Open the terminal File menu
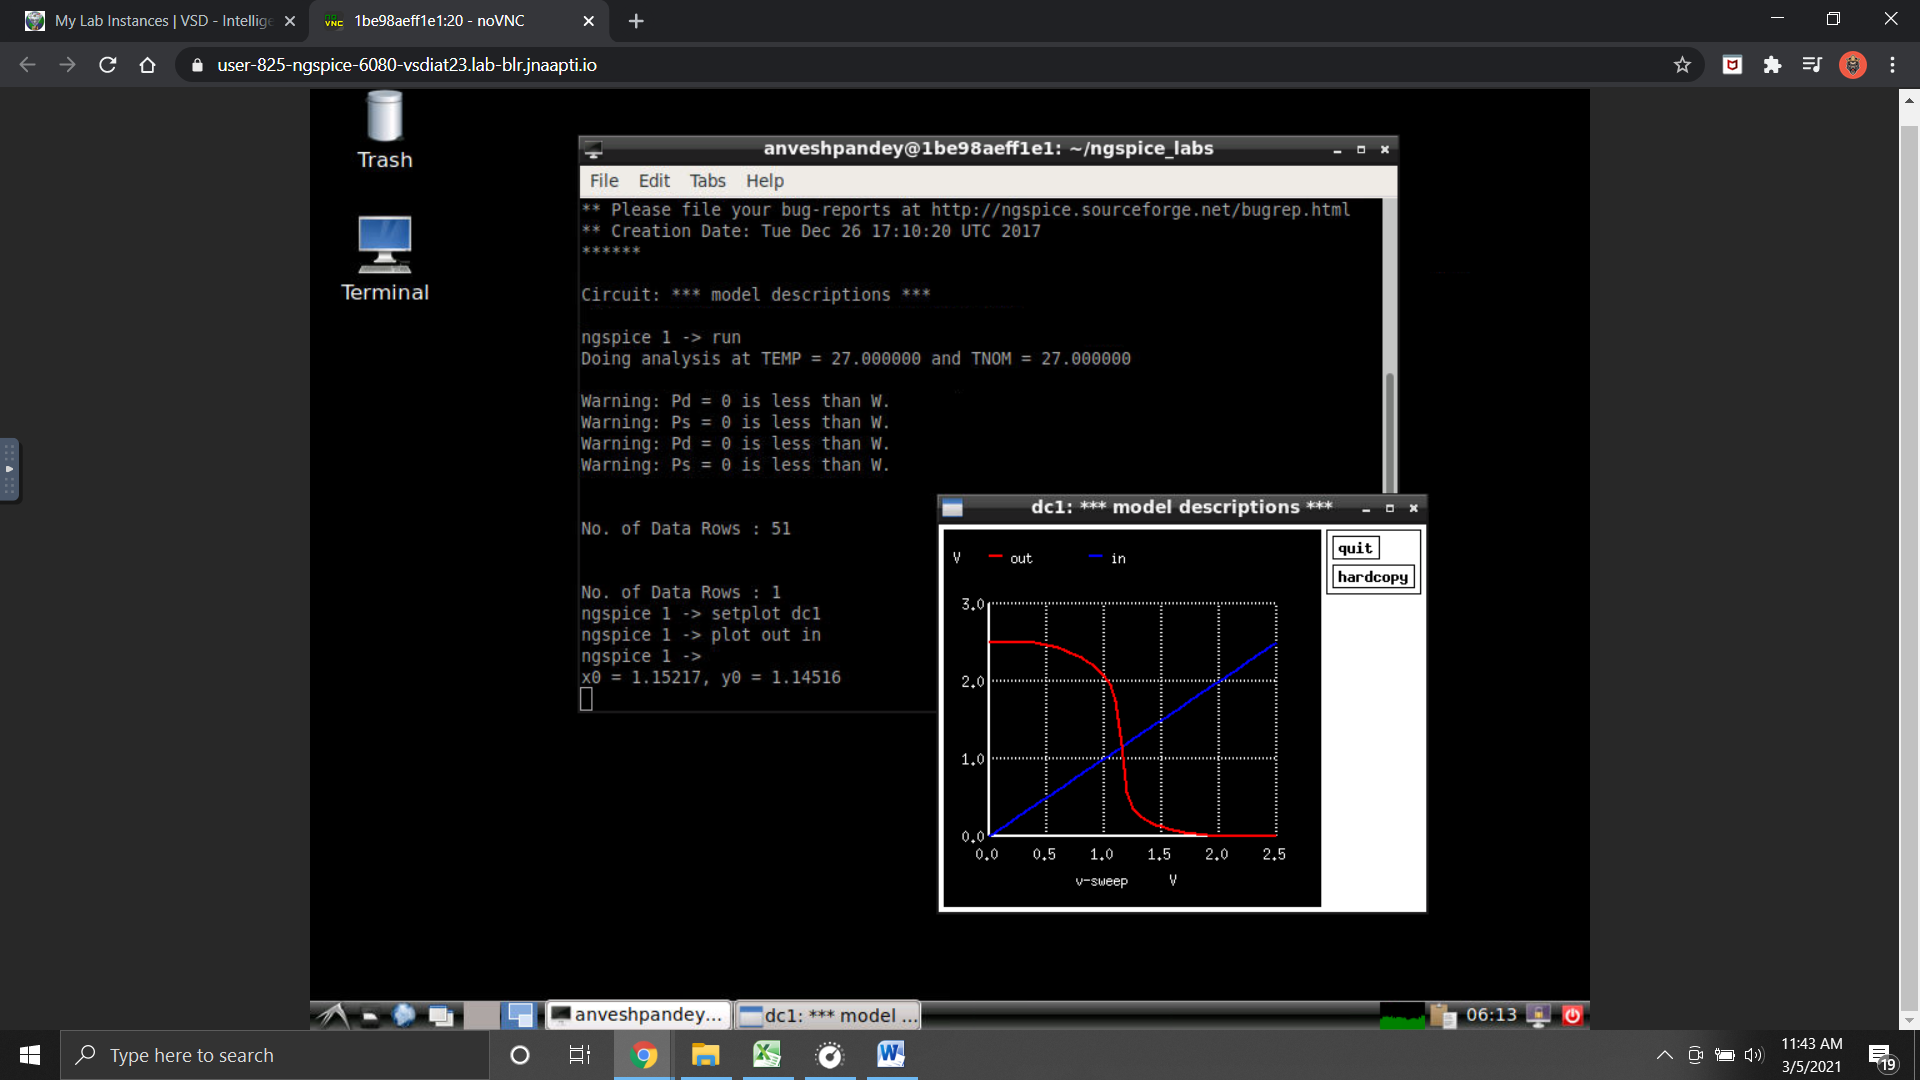This screenshot has height=1080, width=1920. (603, 181)
